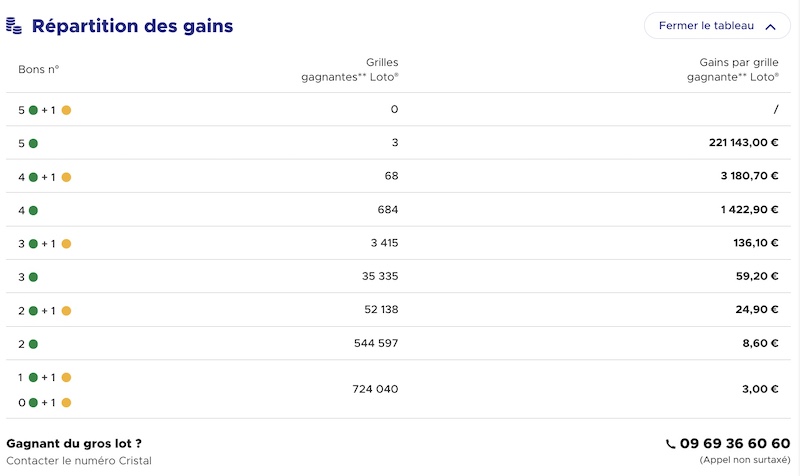Click the yellow ball in the 2 + 1 row
The height and width of the screenshot is (476, 800).
66,311
